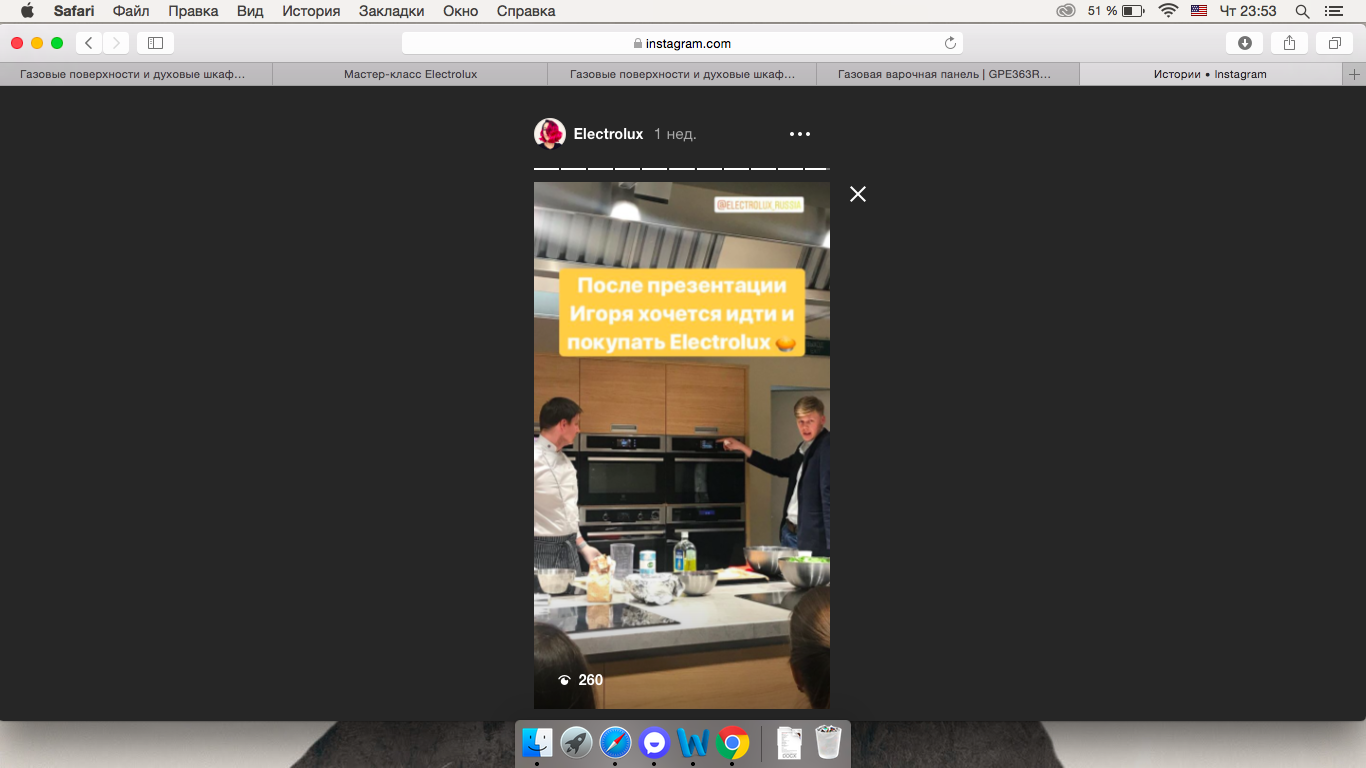View the story viewers count eye icon
This screenshot has width=1366, height=768.
565,680
